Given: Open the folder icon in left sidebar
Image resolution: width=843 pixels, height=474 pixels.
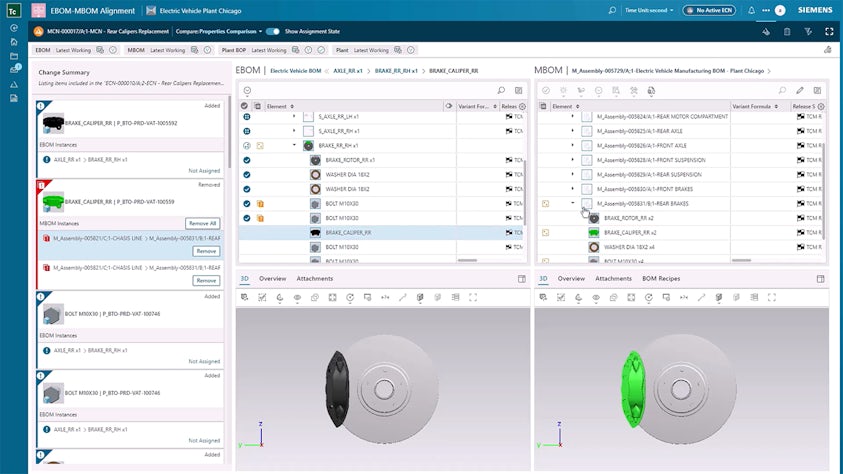Looking at the screenshot, I should coord(14,56).
